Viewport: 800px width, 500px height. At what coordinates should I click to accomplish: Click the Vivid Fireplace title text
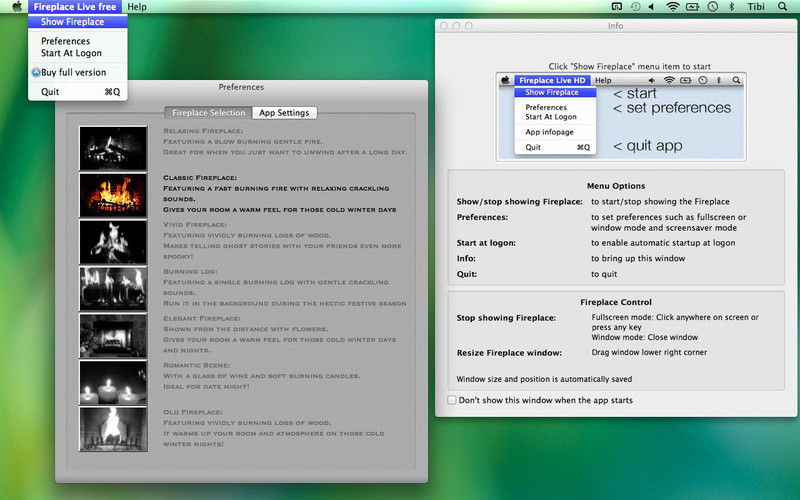click(195, 224)
